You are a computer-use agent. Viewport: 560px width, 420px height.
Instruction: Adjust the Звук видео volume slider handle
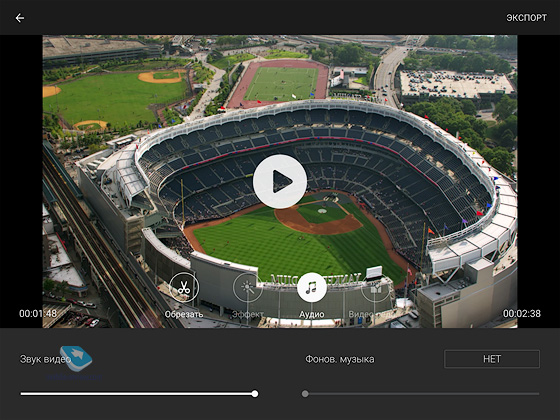click(255, 394)
